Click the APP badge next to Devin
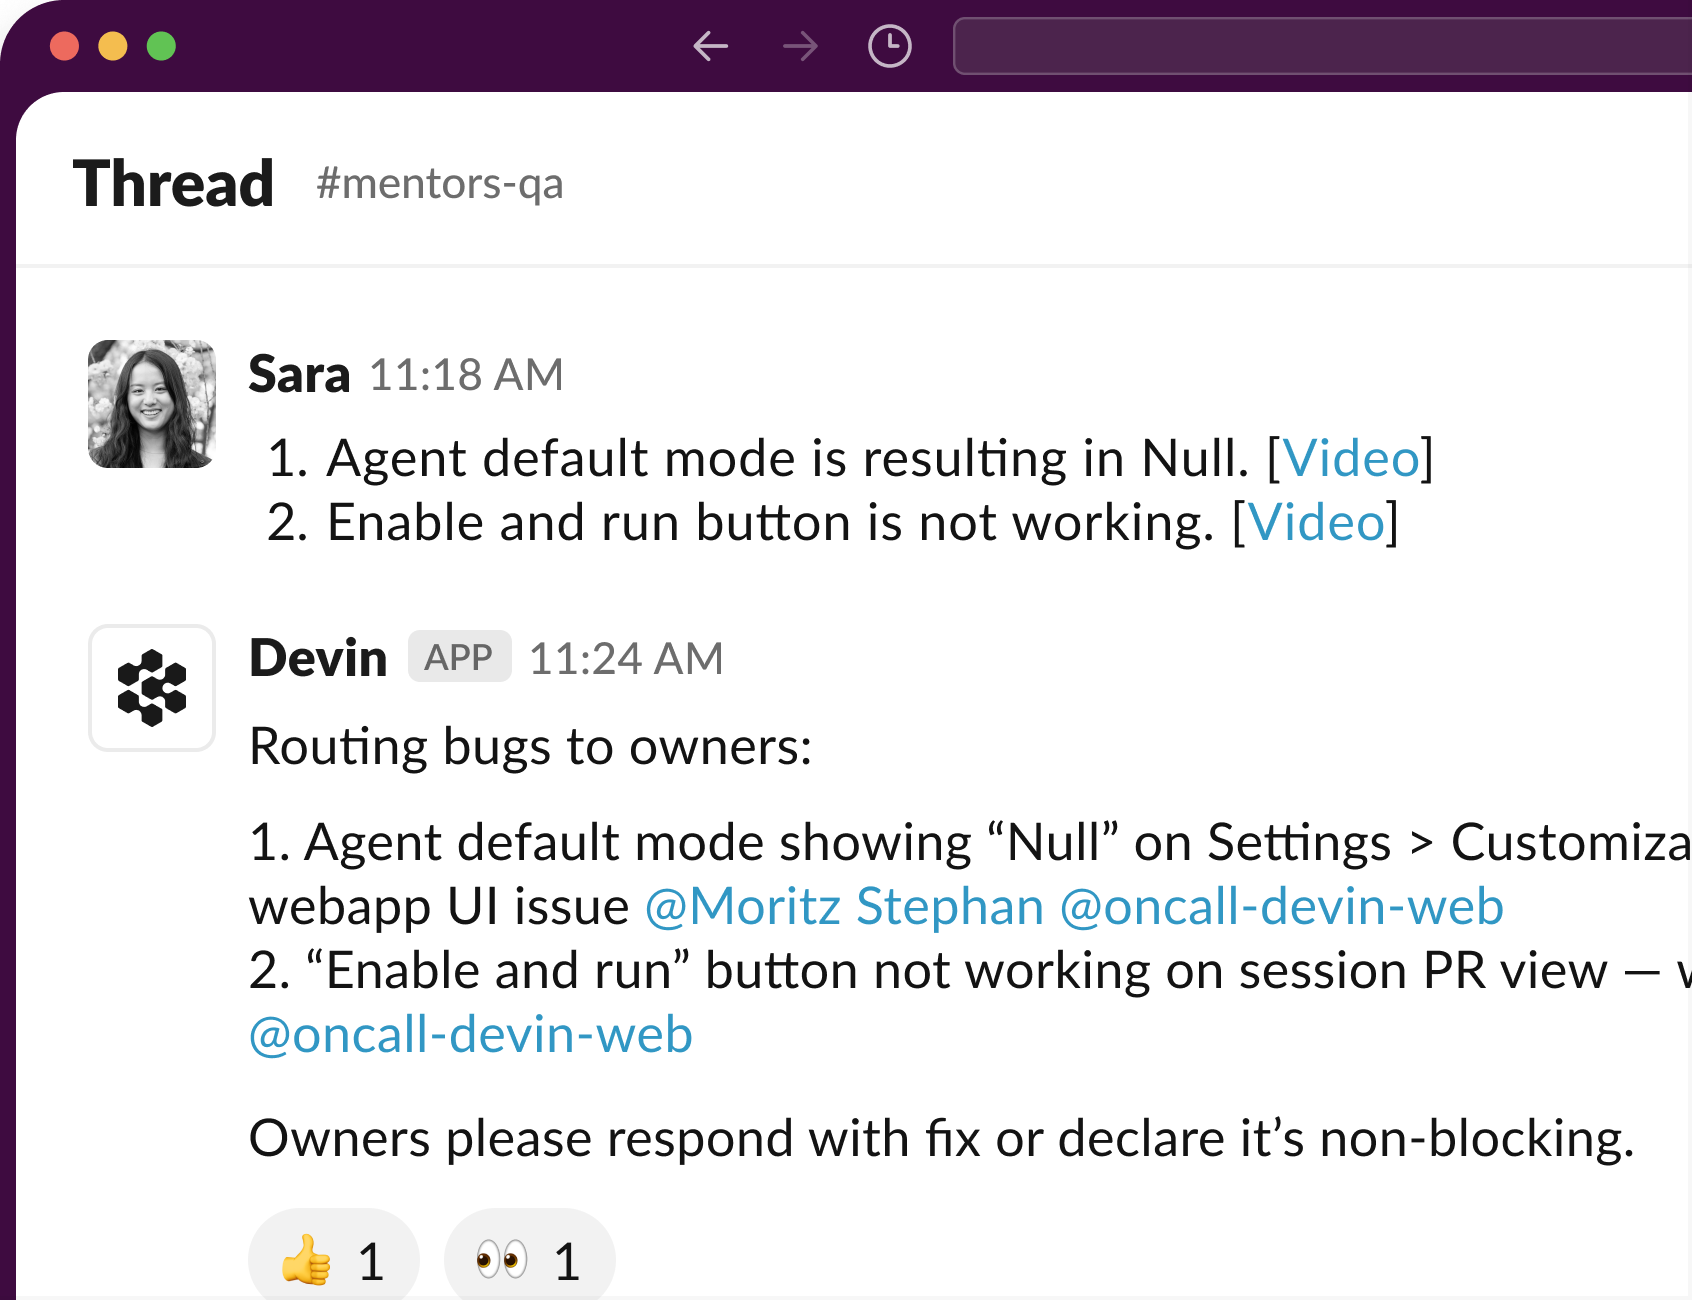 459,657
